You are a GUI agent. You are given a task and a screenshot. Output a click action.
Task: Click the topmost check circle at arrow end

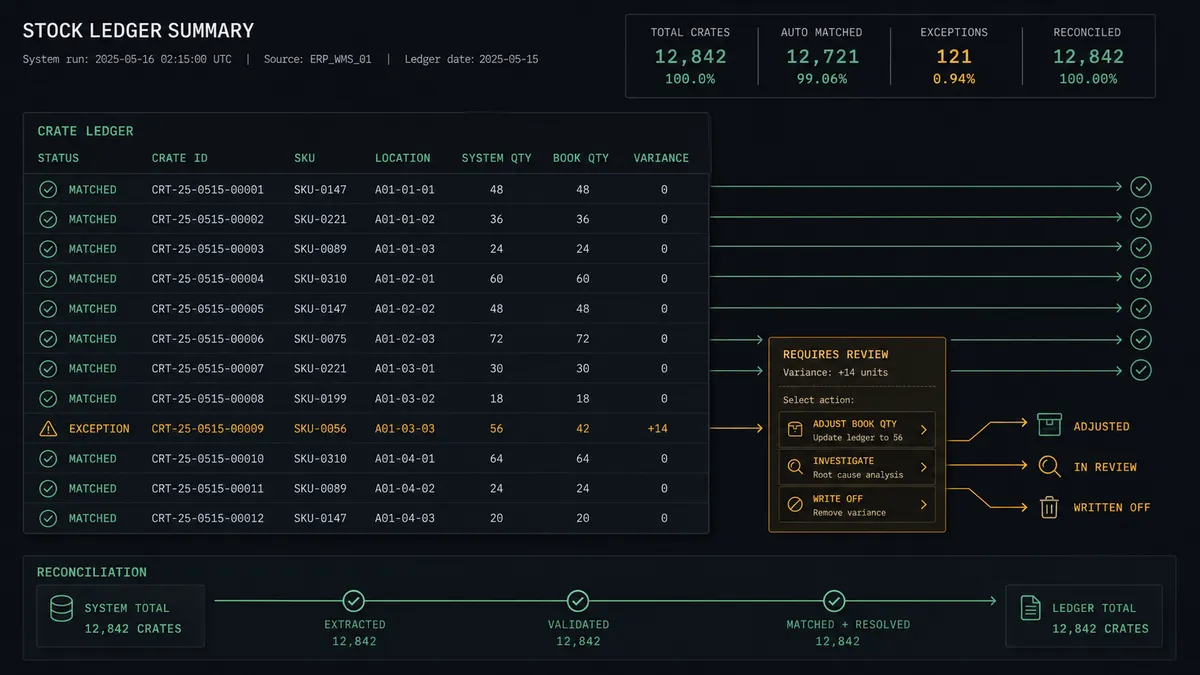point(1140,187)
